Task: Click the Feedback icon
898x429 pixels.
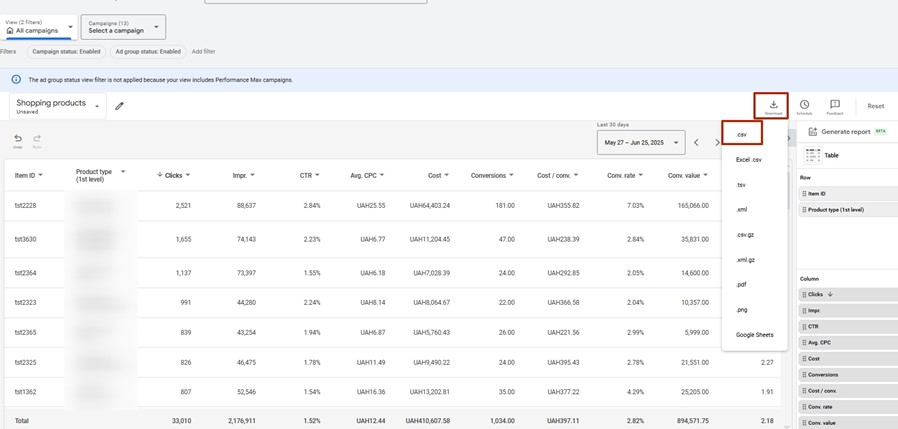Action: coord(835,105)
